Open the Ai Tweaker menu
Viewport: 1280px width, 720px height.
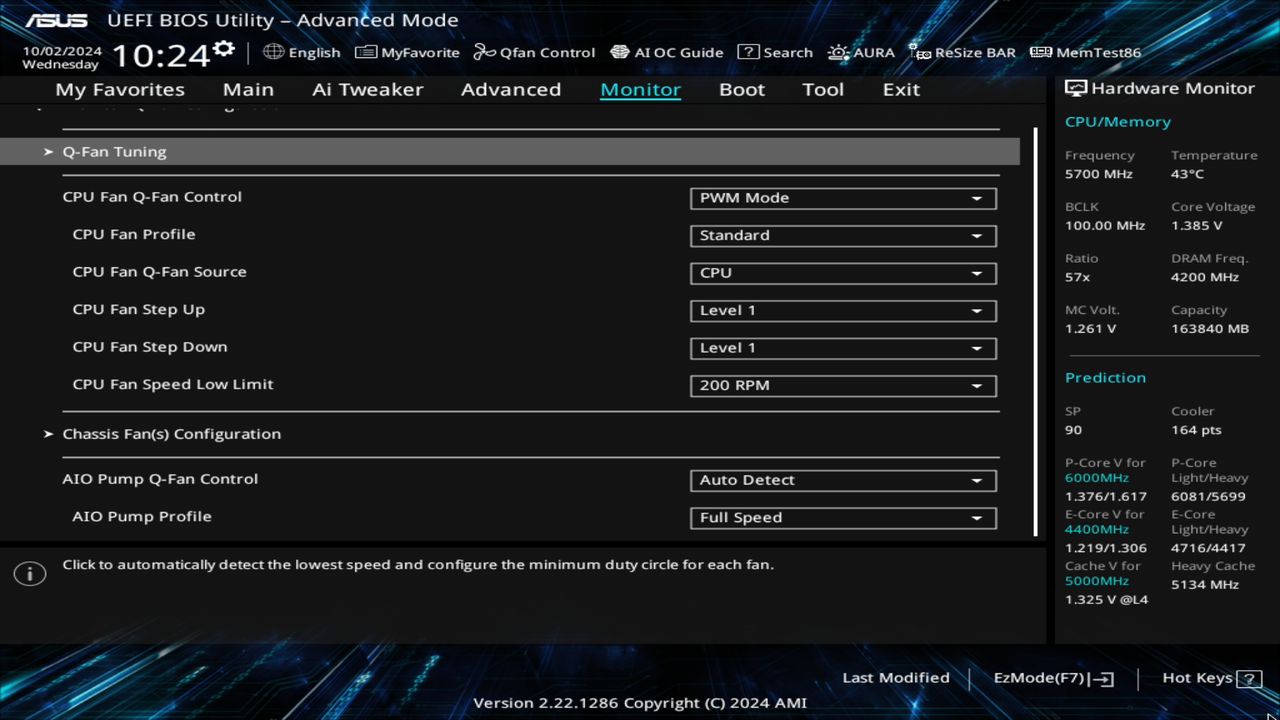pos(367,89)
